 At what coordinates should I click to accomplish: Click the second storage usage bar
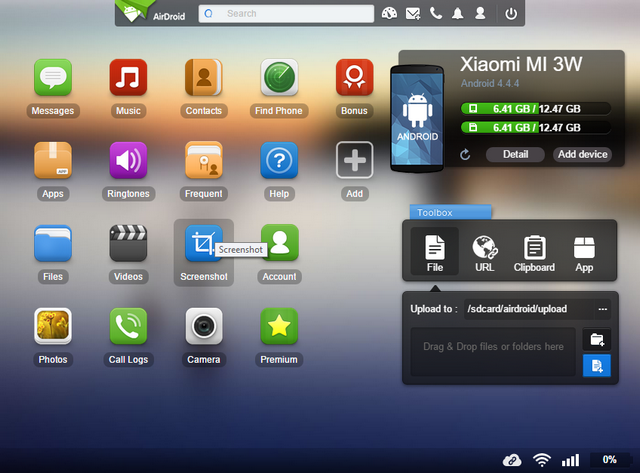pyautogui.click(x=536, y=127)
